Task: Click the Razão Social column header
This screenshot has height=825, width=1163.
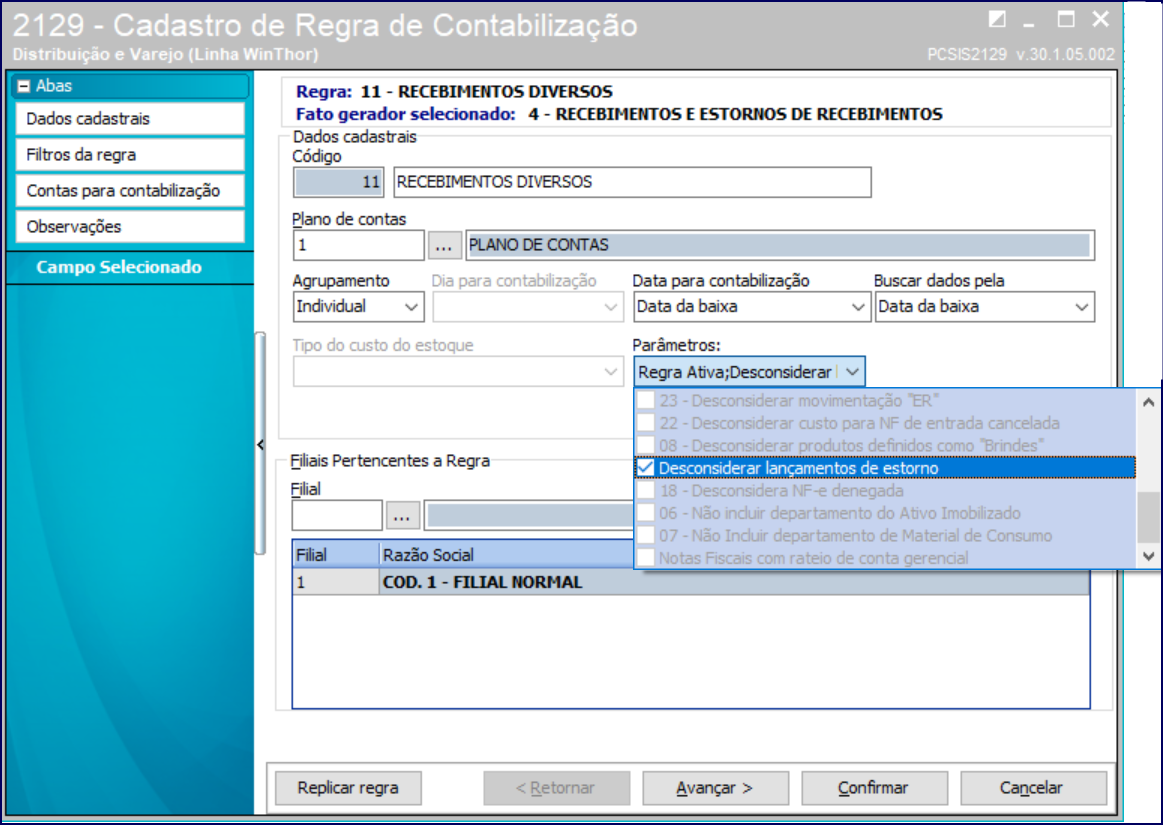Action: point(506,555)
